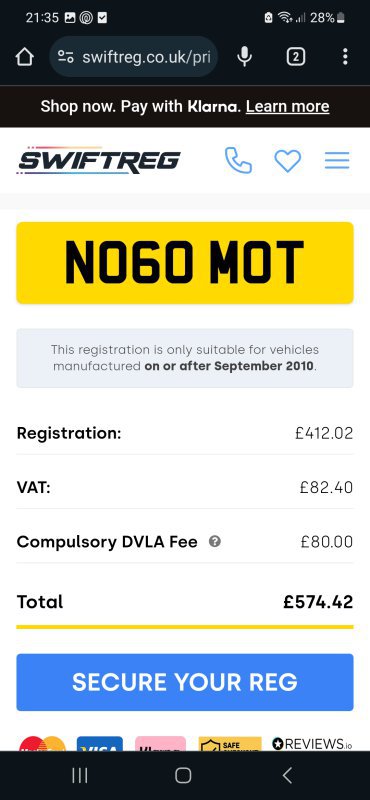Tap the NO60 MOT number plate
This screenshot has width=370, height=800.
coord(185,263)
